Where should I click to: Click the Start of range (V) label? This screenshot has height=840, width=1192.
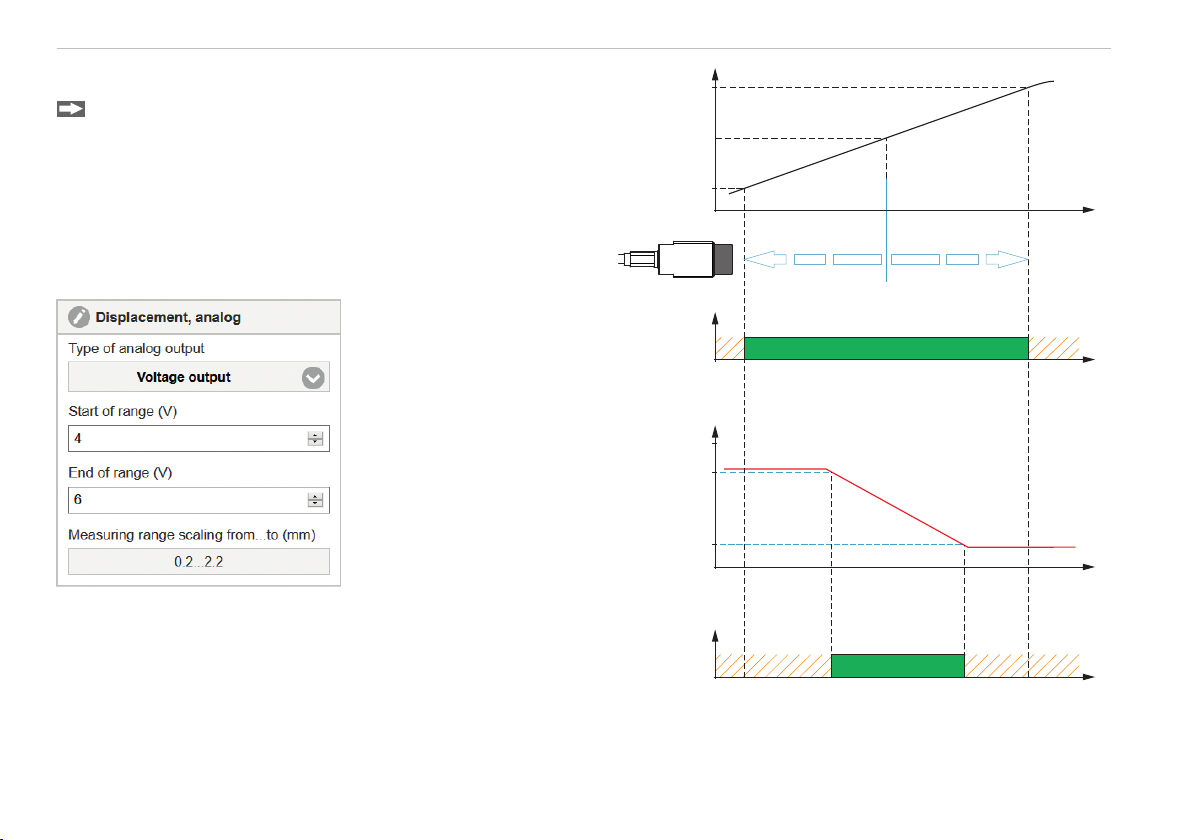pyautogui.click(x=122, y=411)
